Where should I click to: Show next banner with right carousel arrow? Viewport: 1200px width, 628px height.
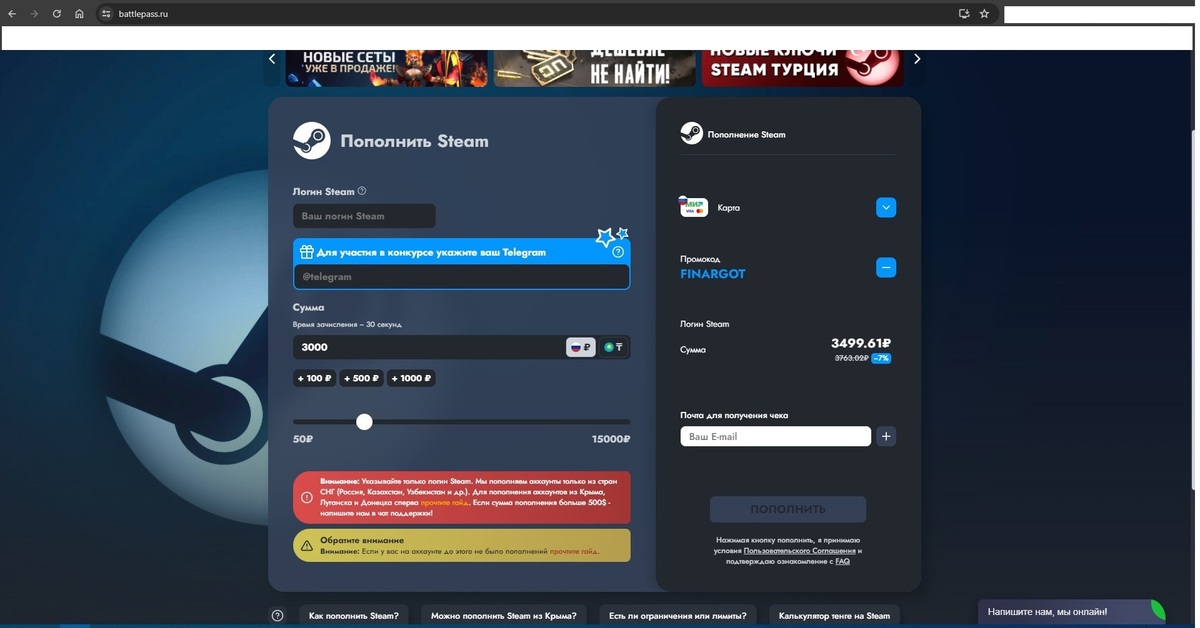(x=917, y=59)
